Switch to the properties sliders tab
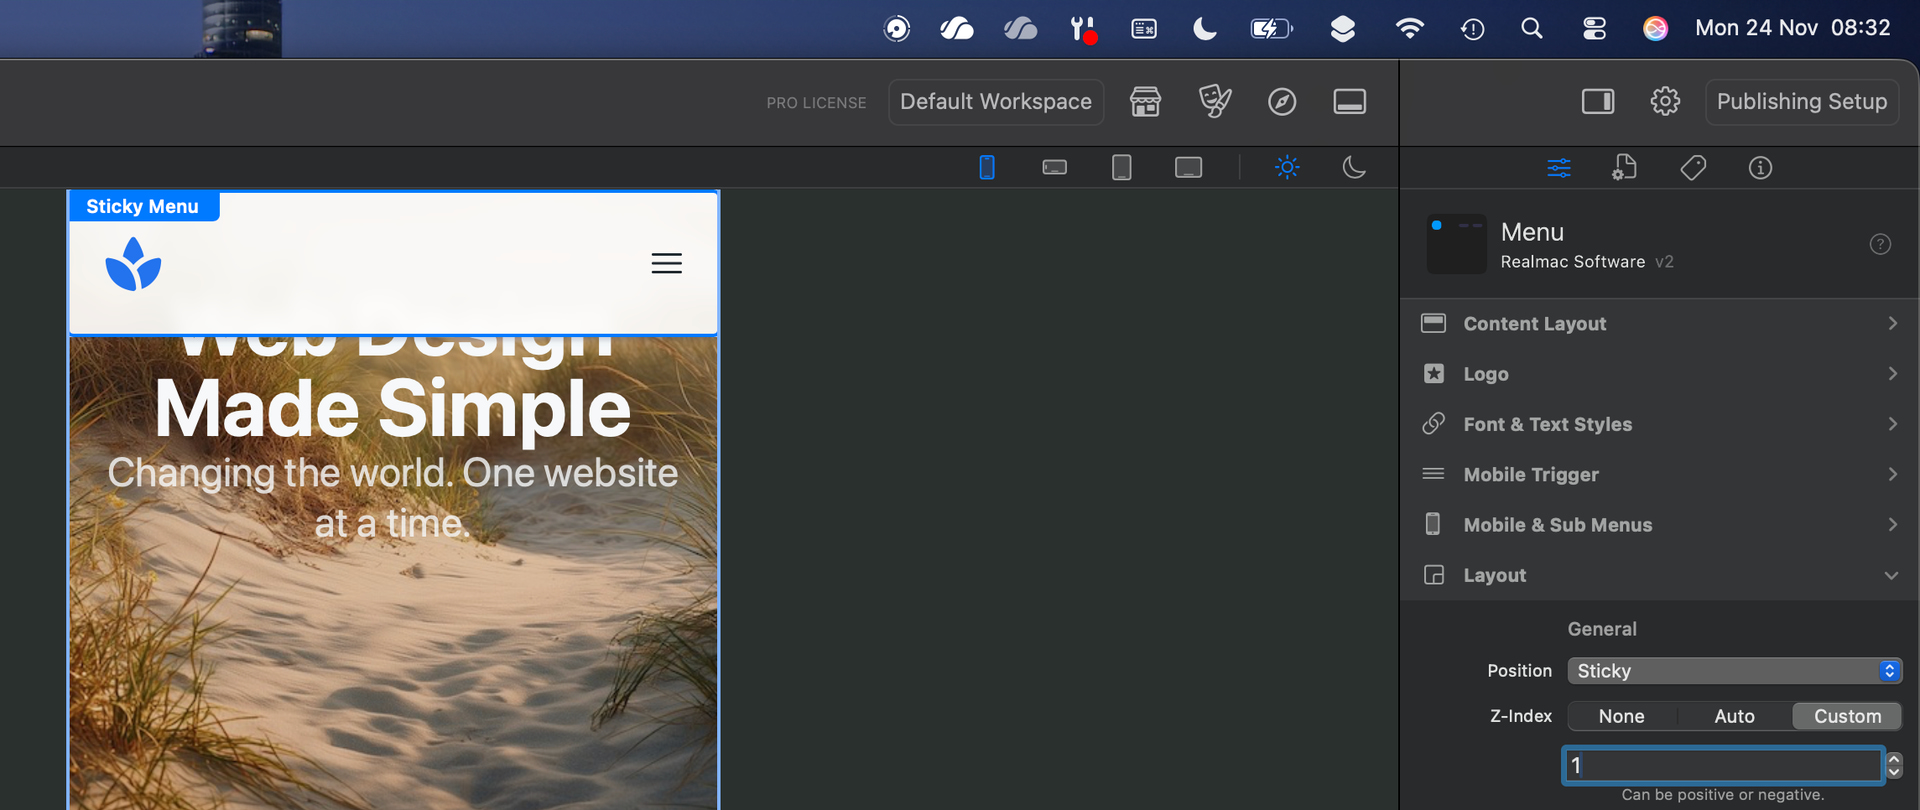This screenshot has height=810, width=1920. [x=1559, y=168]
